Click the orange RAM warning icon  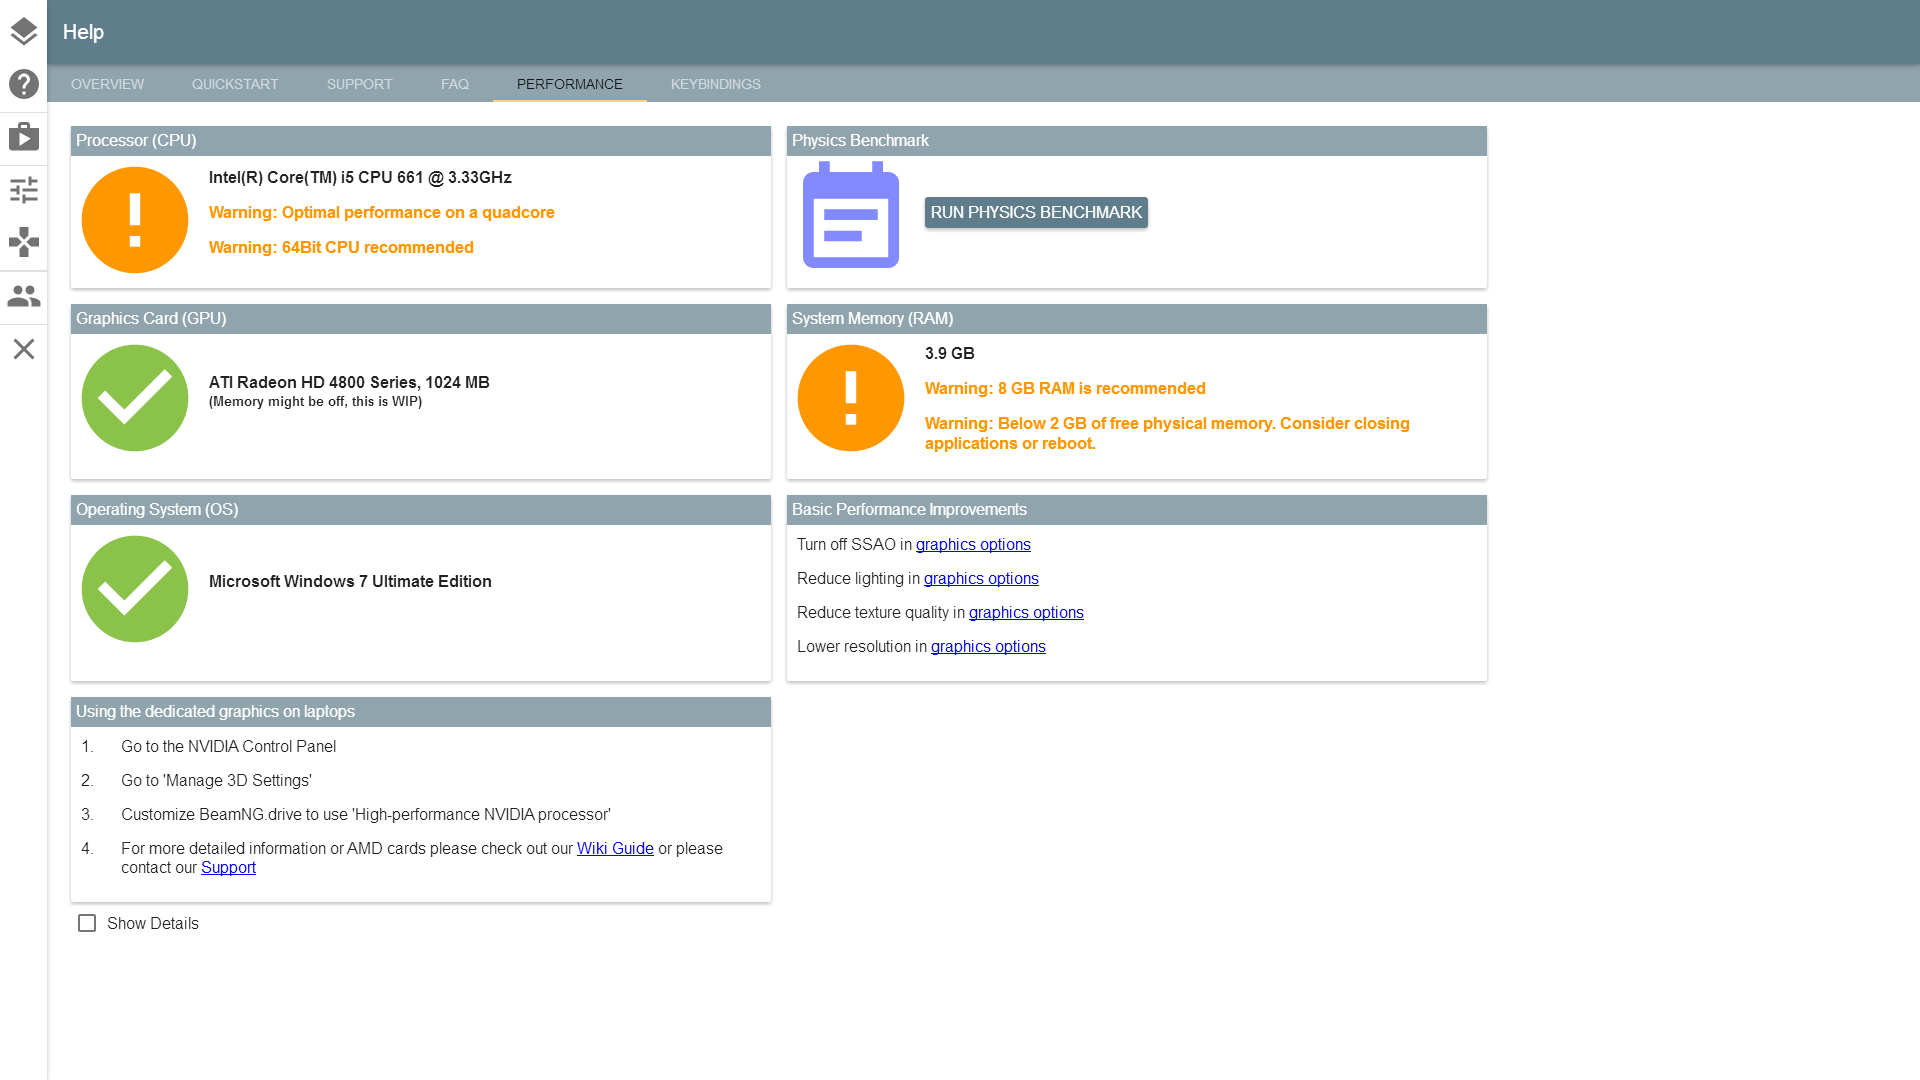(x=851, y=398)
